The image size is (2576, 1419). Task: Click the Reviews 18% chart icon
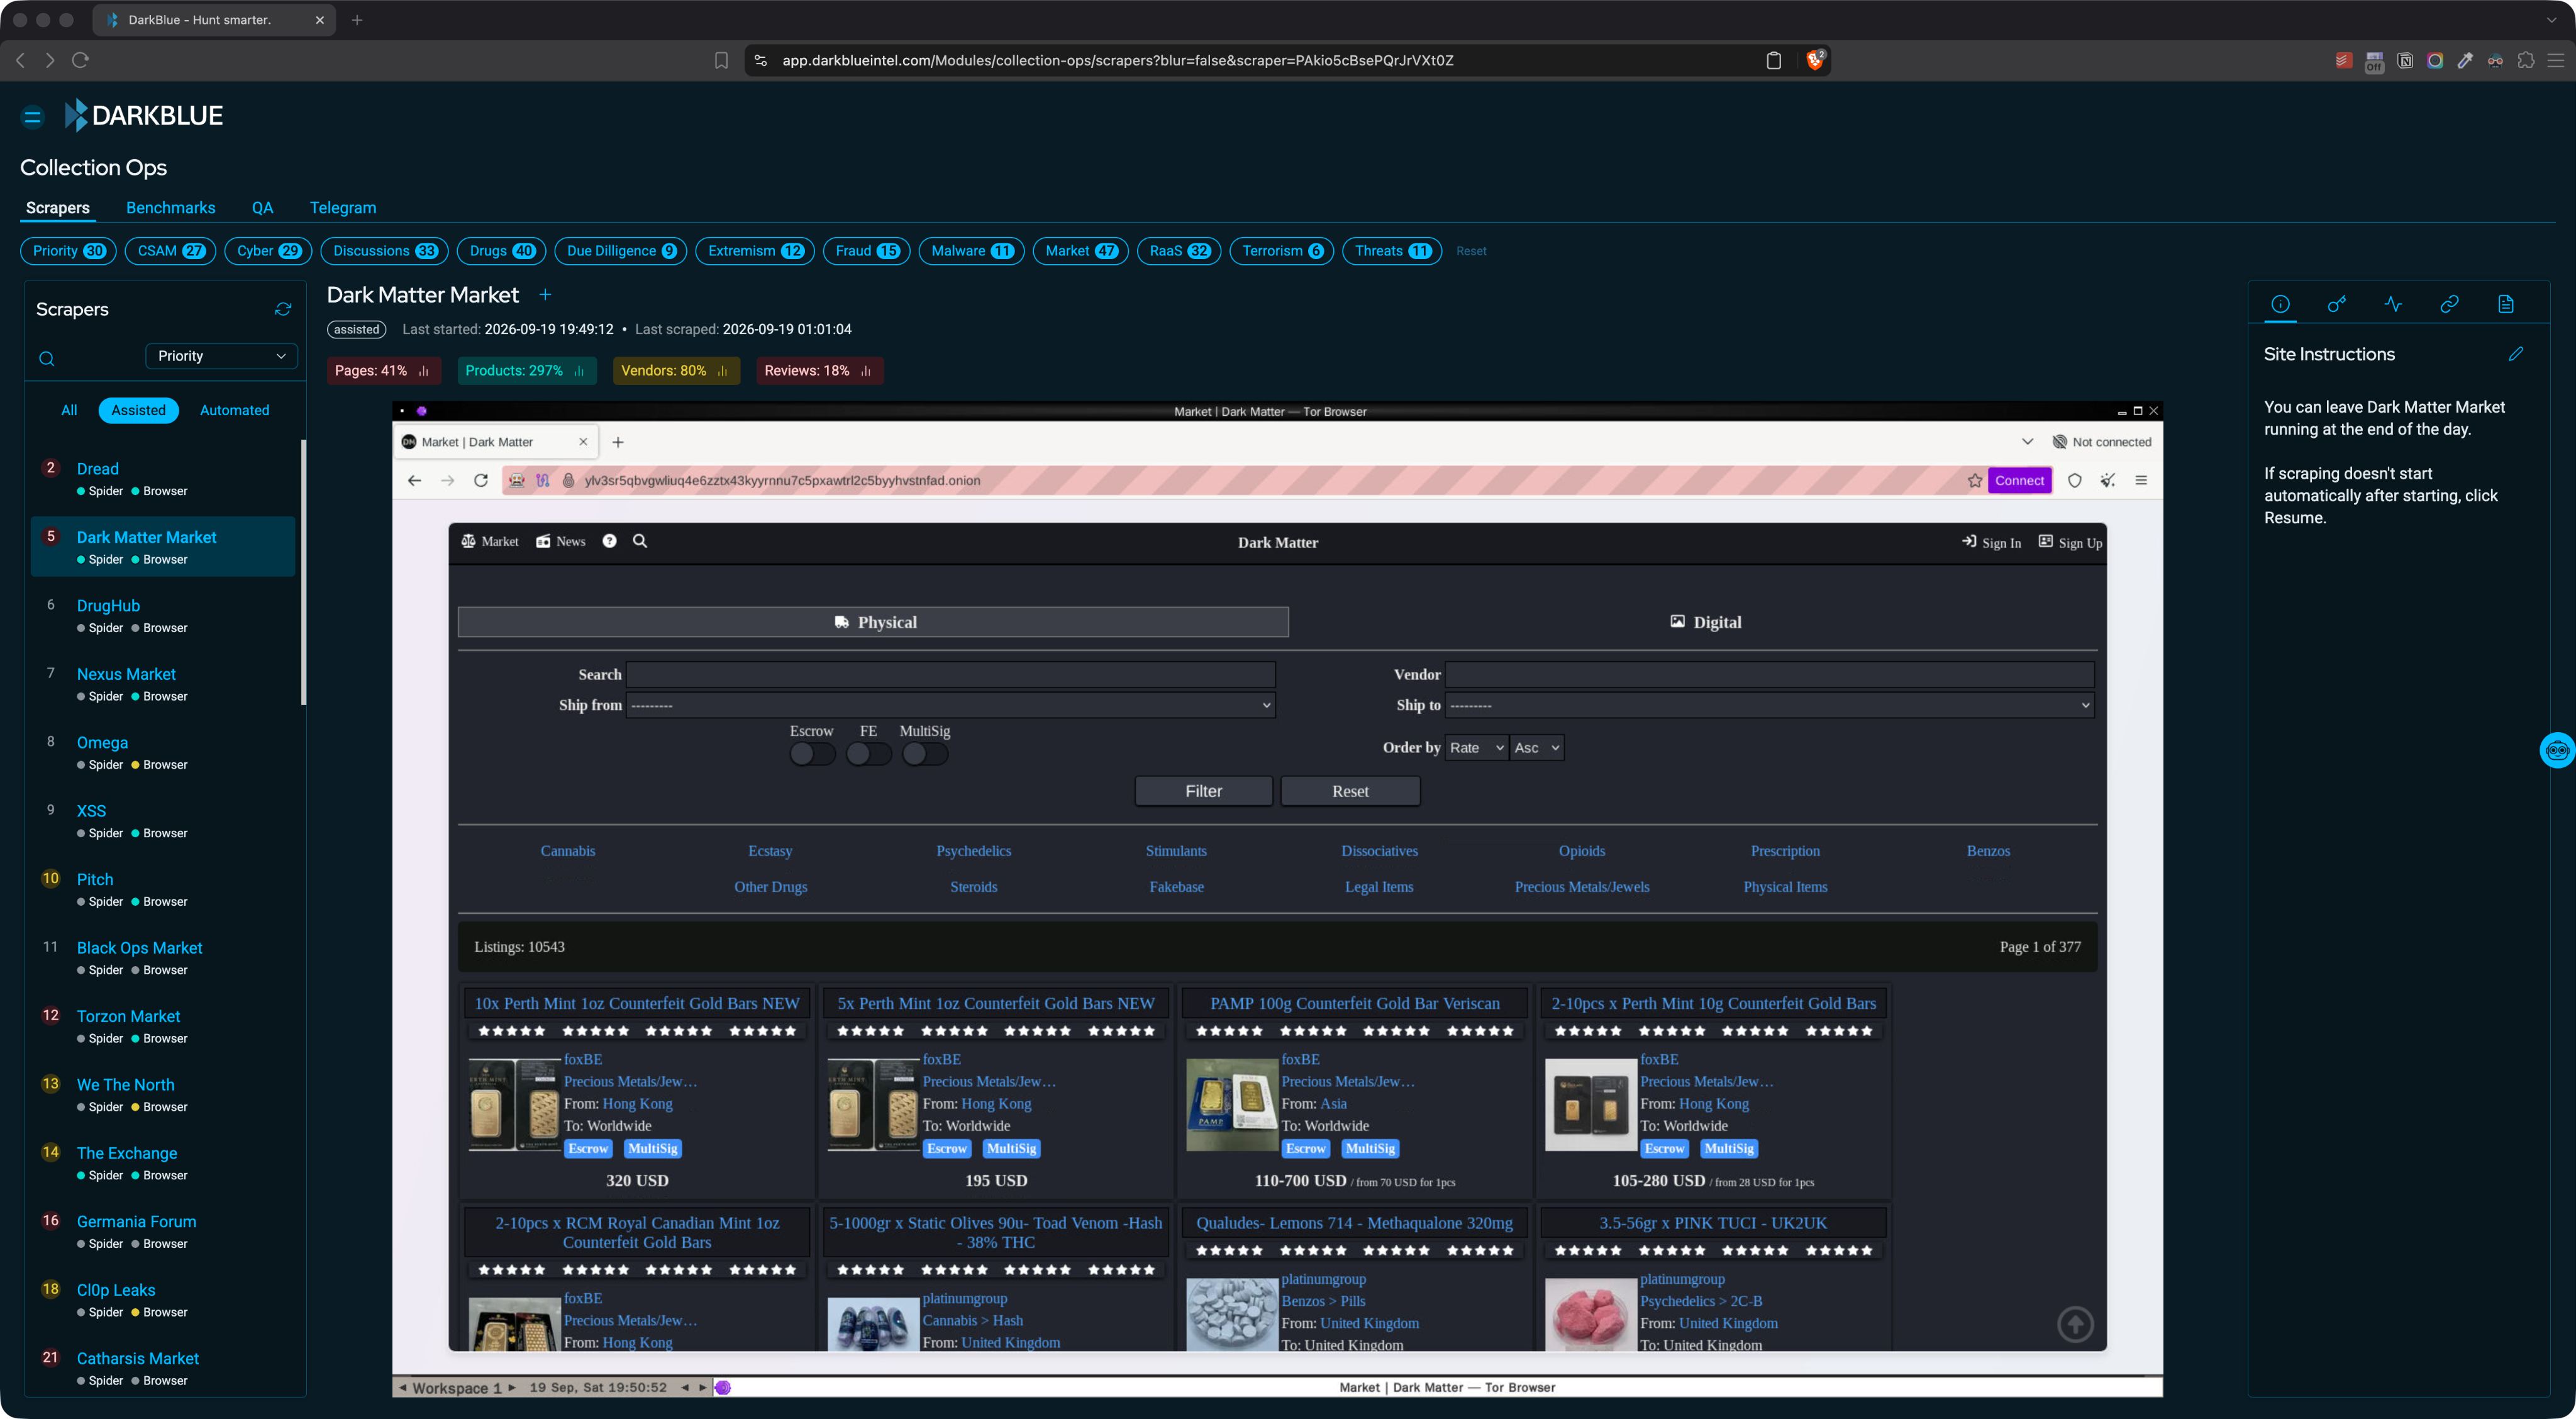point(866,371)
